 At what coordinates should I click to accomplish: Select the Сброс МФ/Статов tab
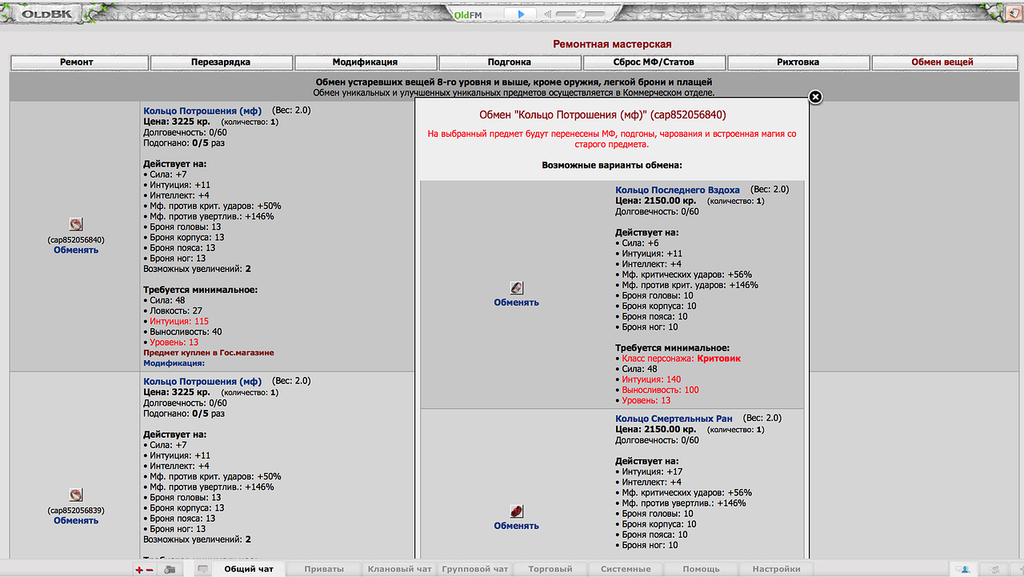654,62
